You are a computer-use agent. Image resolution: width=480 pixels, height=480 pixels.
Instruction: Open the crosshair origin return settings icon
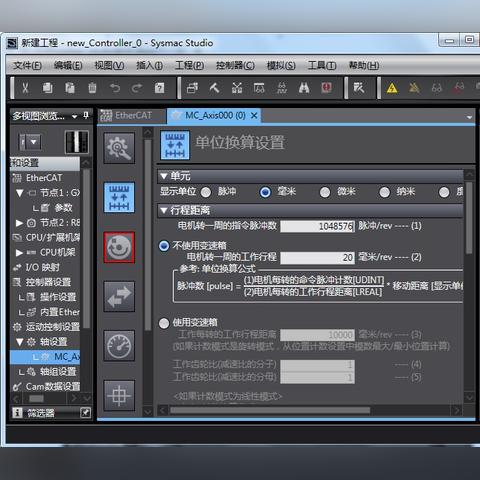pos(119,395)
